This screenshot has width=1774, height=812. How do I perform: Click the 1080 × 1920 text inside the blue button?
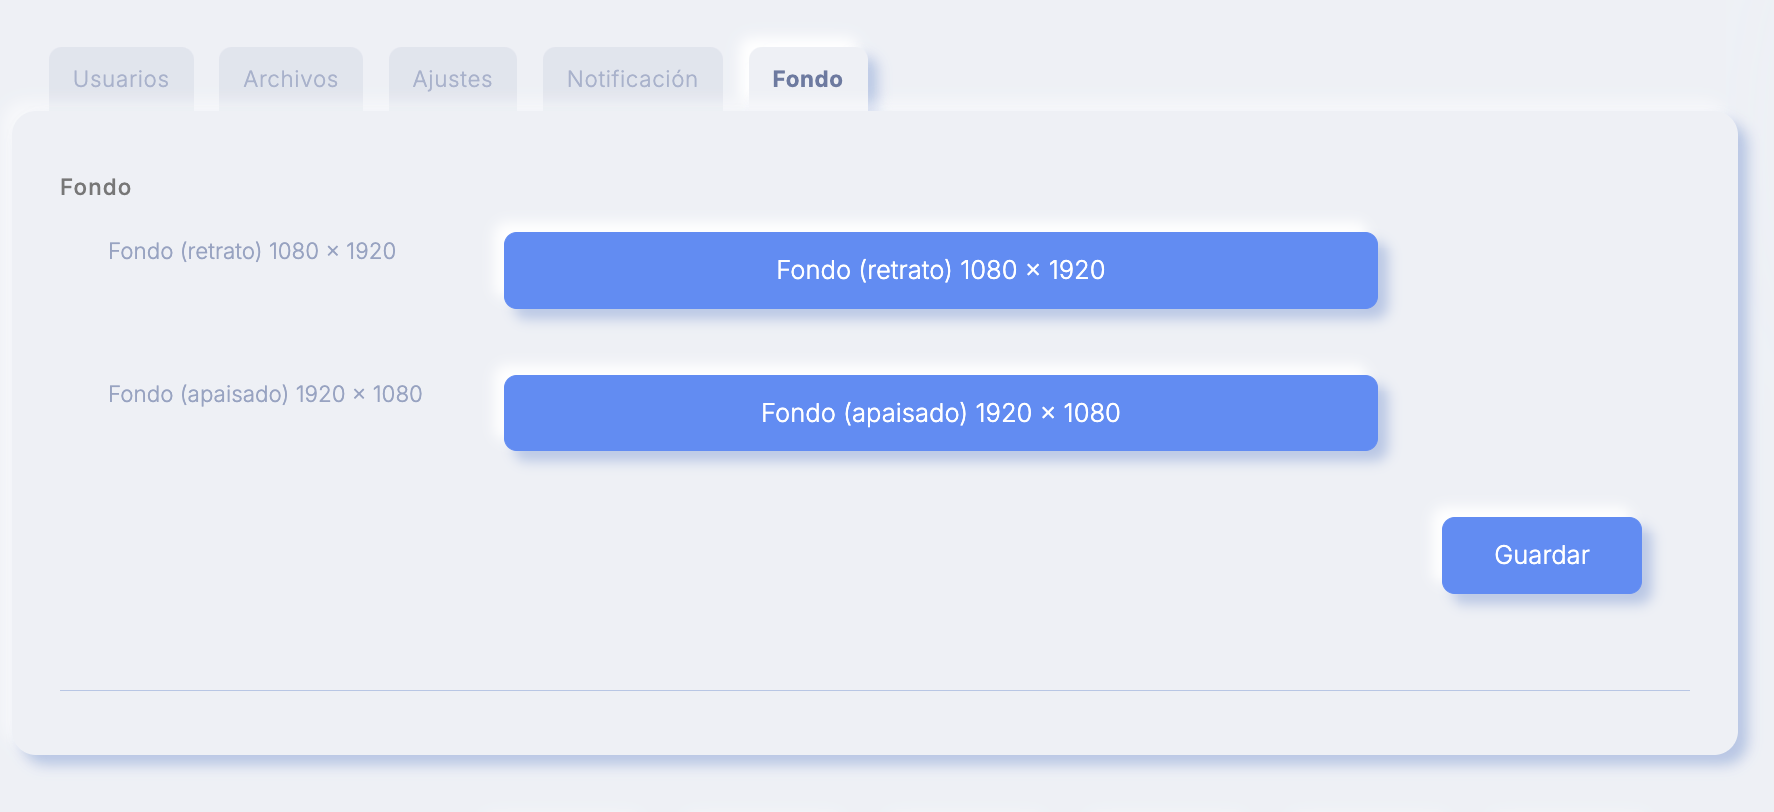[x=1032, y=270]
